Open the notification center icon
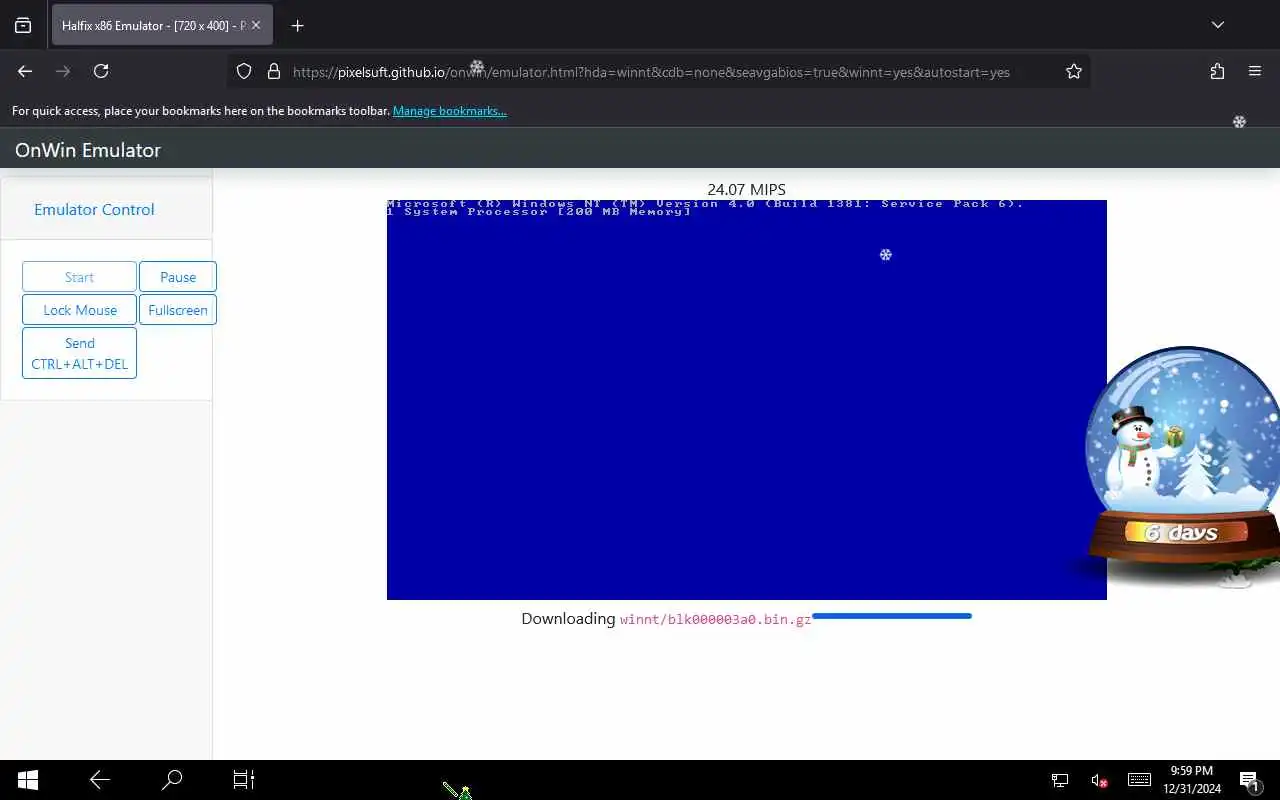The width and height of the screenshot is (1280, 800). [1249, 780]
